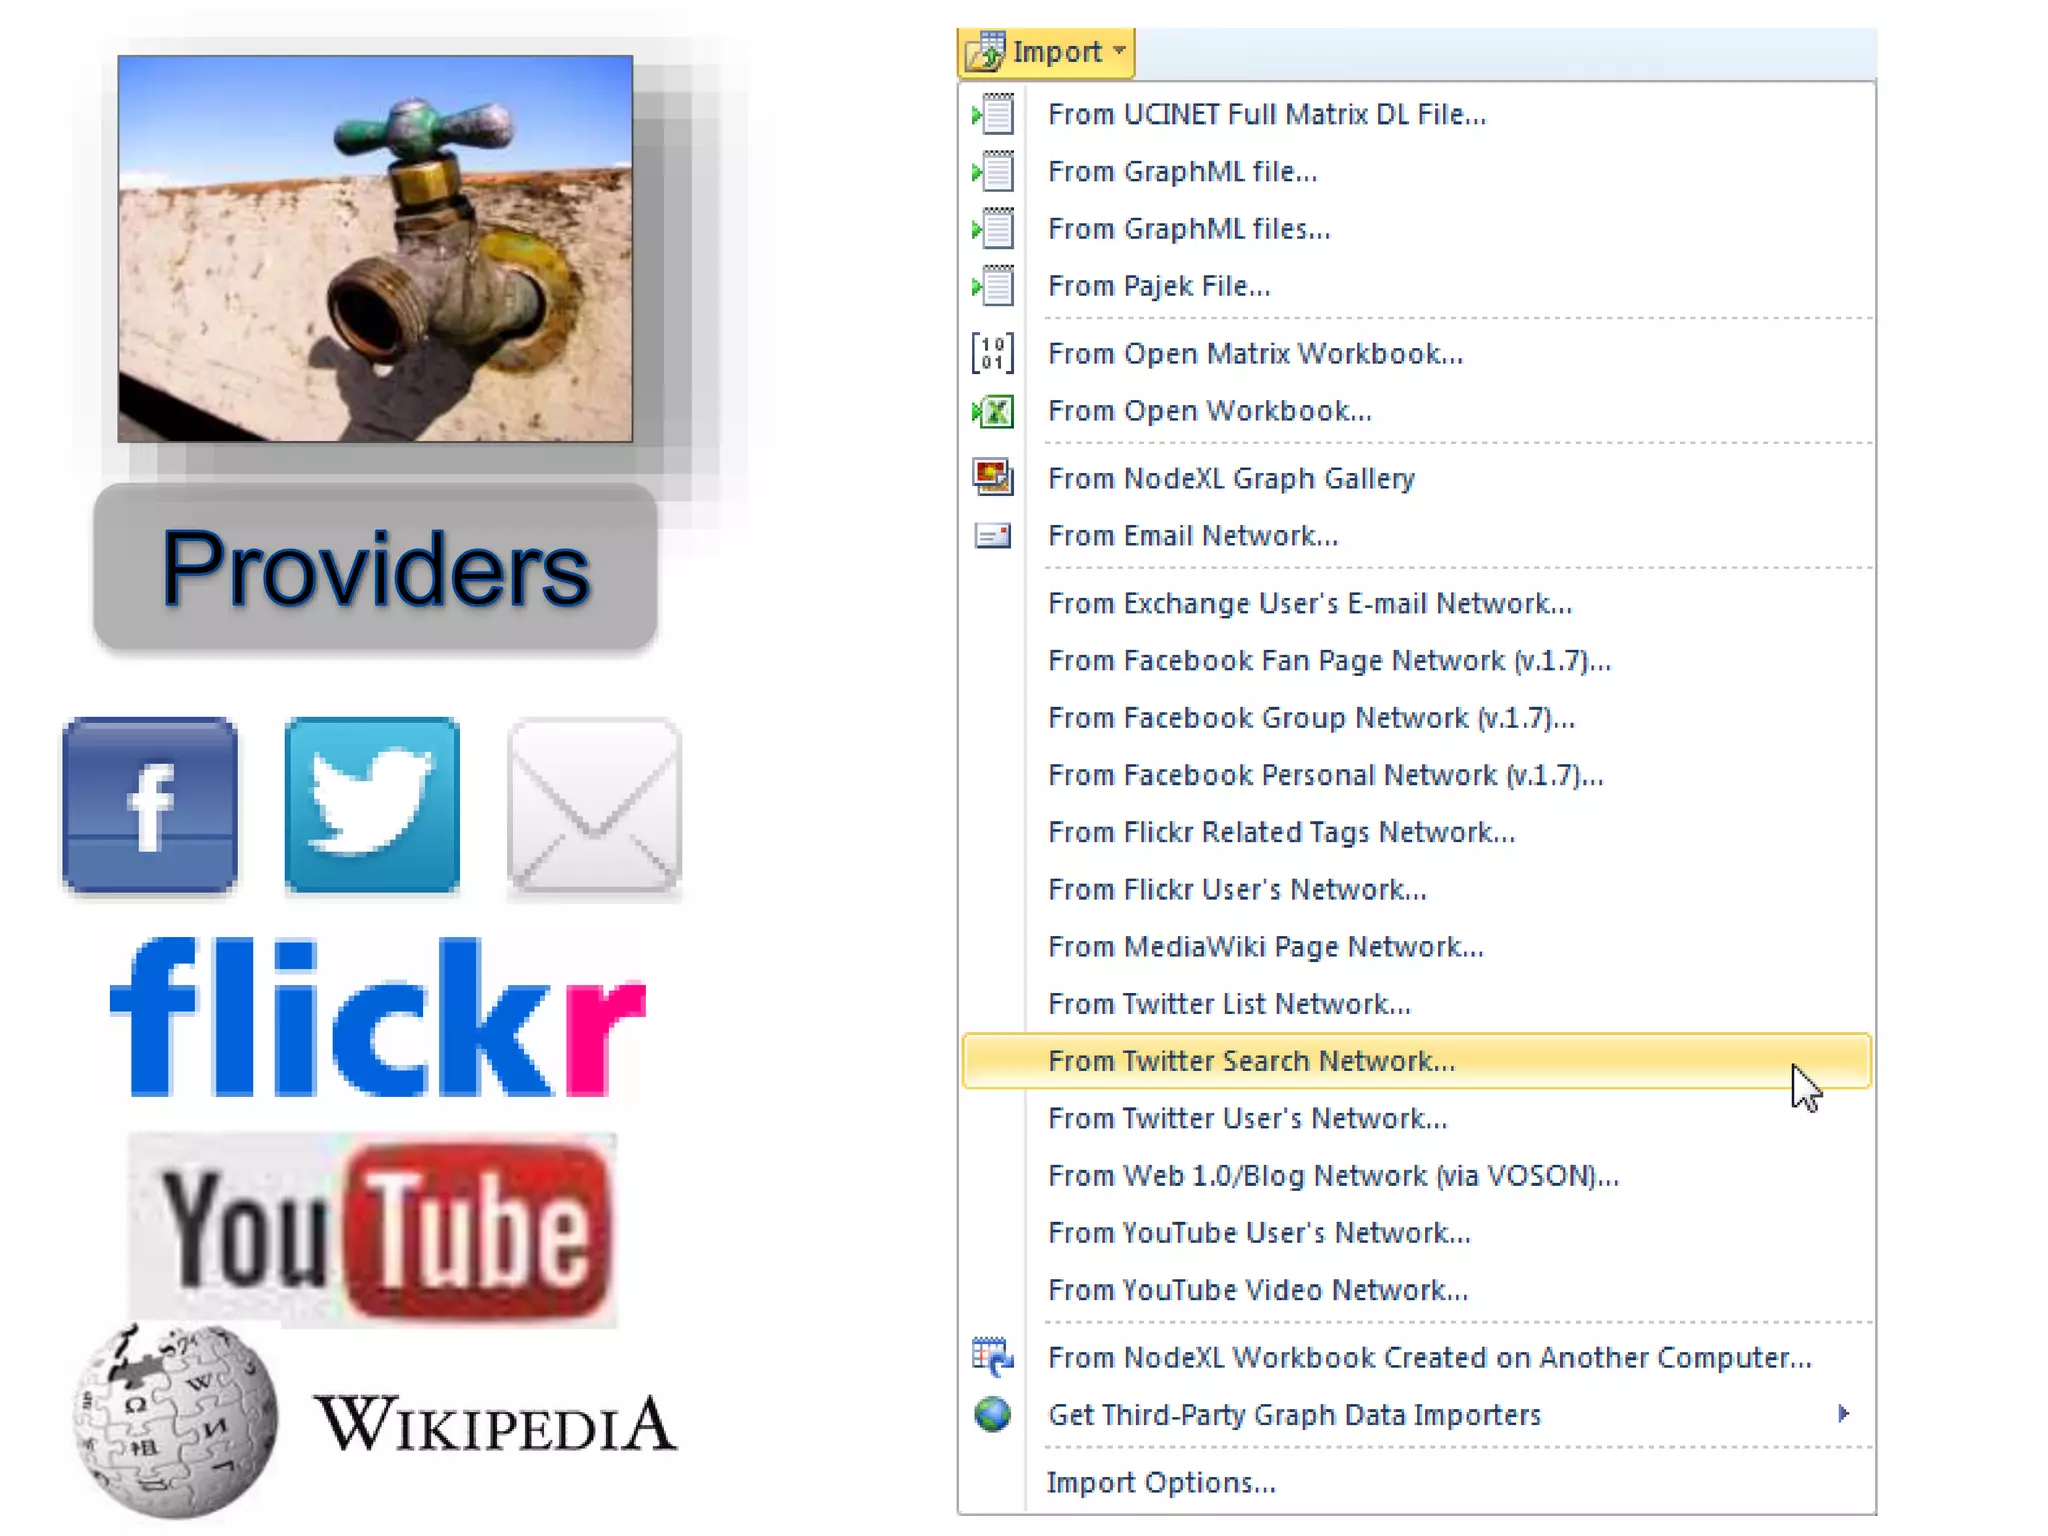Open the Import dropdown arrow

coord(1119,51)
